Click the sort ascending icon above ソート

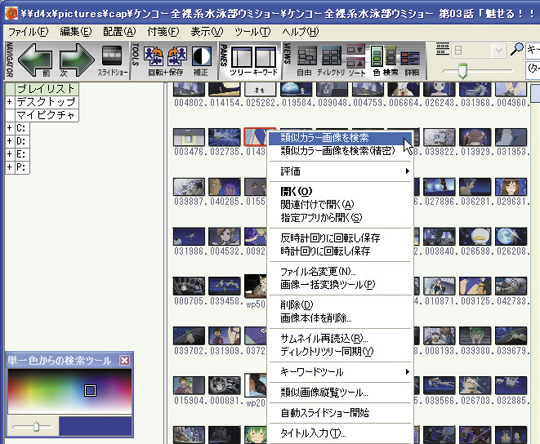[355, 63]
